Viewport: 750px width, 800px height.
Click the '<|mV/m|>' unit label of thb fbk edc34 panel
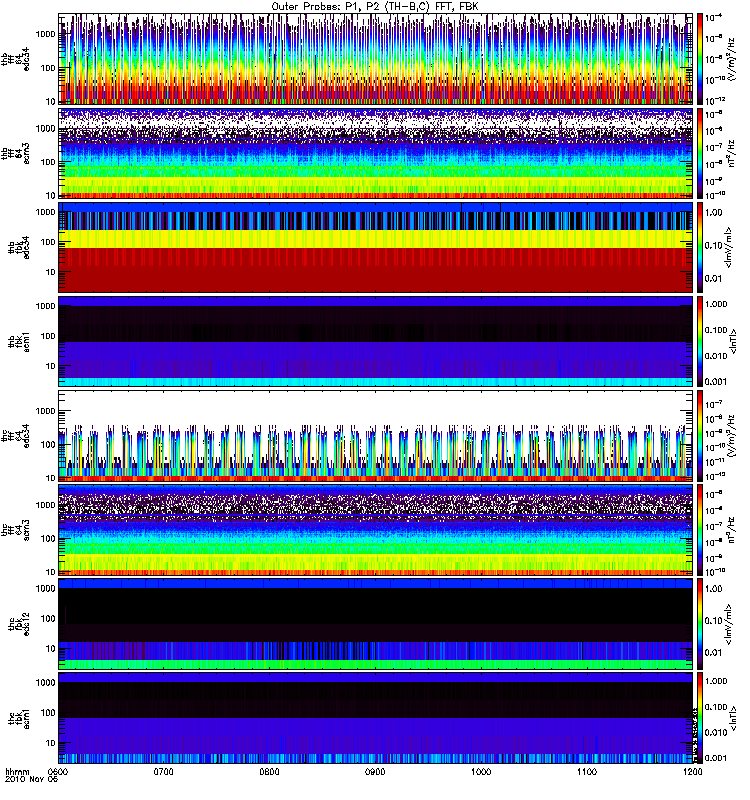point(729,247)
